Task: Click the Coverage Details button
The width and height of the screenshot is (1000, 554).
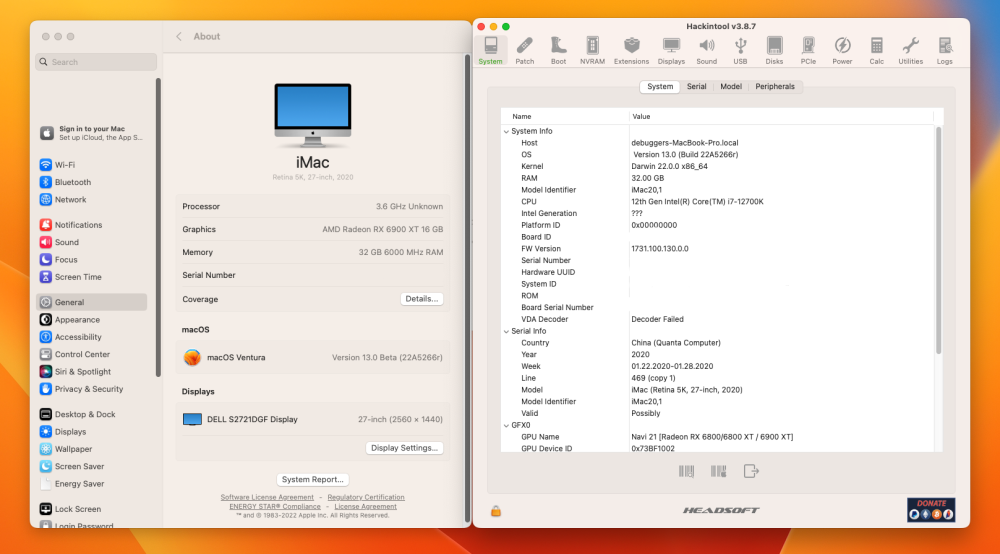Action: pyautogui.click(x=422, y=298)
